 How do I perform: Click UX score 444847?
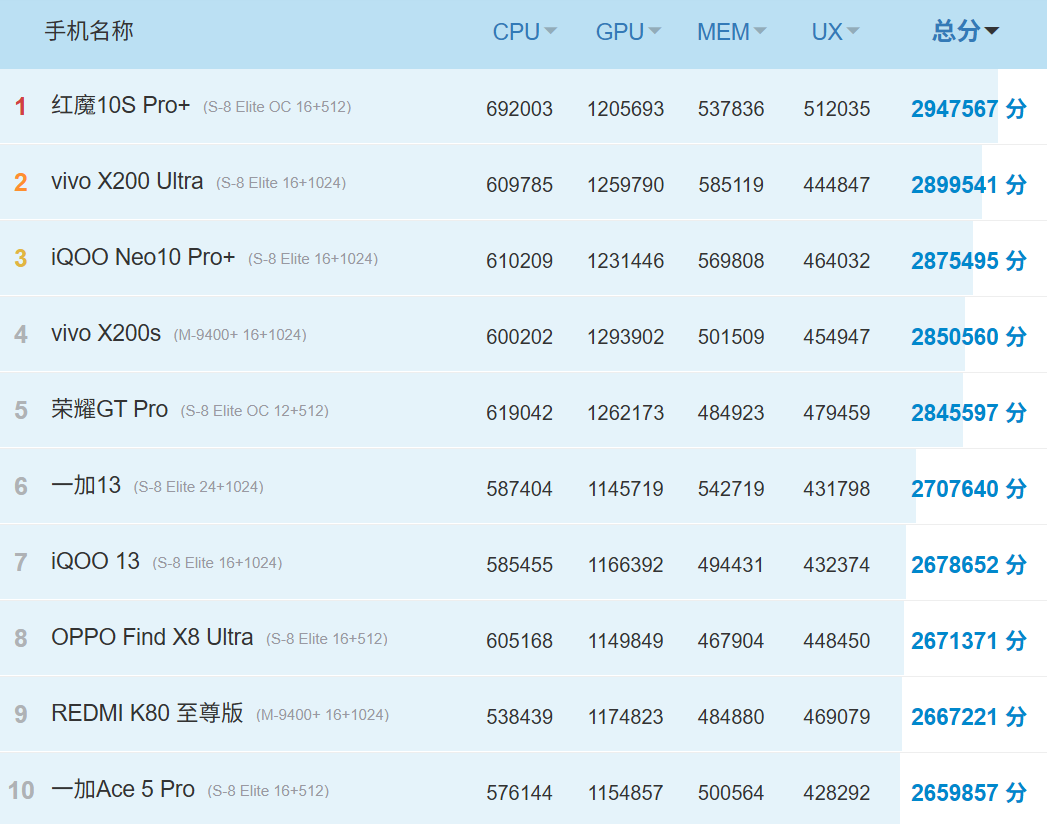pyautogui.click(x=837, y=185)
